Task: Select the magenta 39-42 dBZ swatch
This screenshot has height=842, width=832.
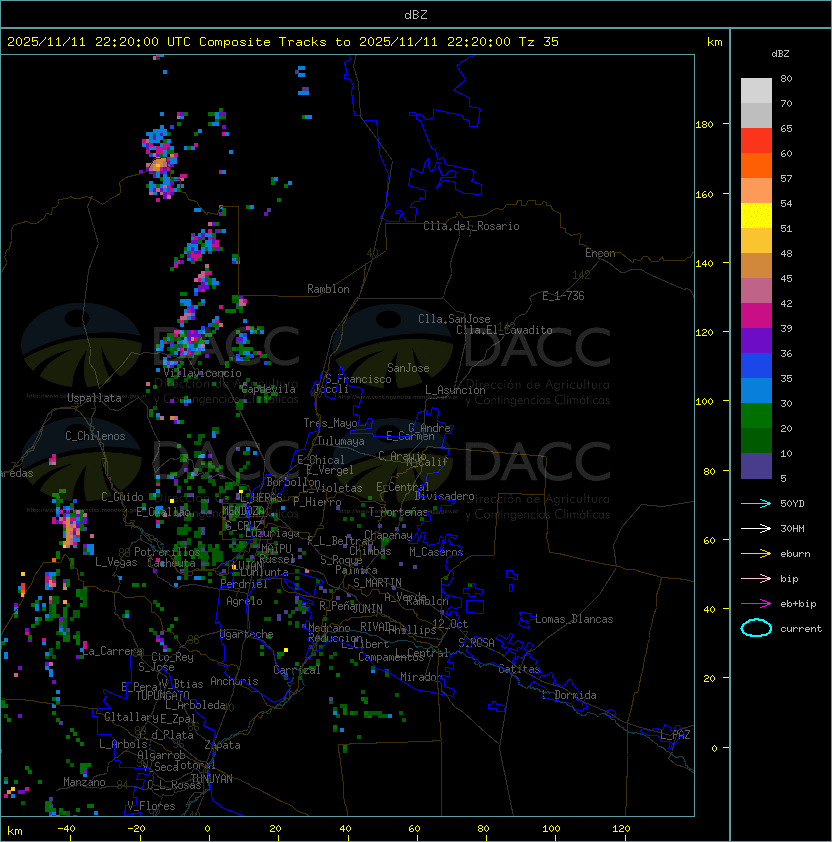Action: click(x=756, y=315)
